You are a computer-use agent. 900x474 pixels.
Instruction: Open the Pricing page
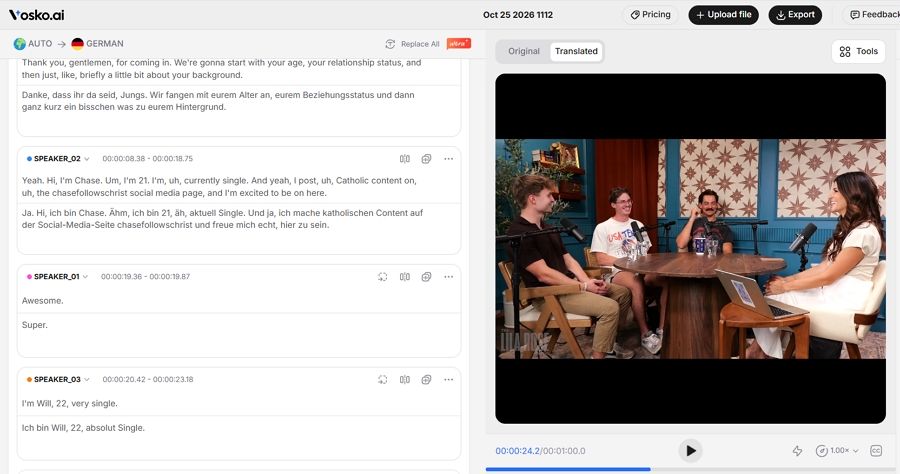(650, 15)
